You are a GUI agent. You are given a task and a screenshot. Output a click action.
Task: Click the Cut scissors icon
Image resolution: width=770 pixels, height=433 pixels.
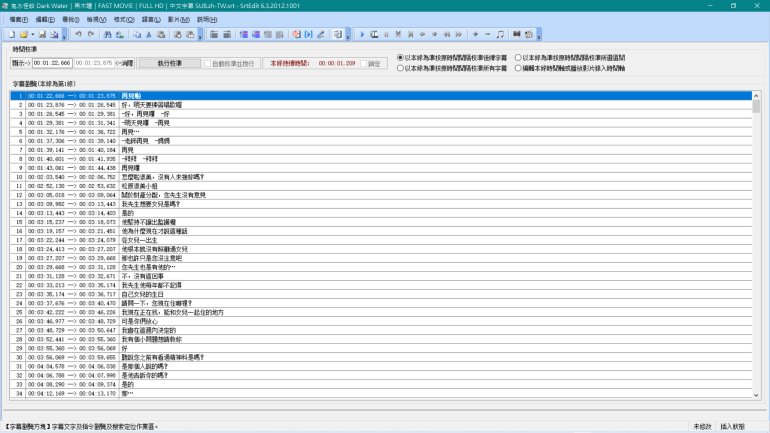click(149, 34)
